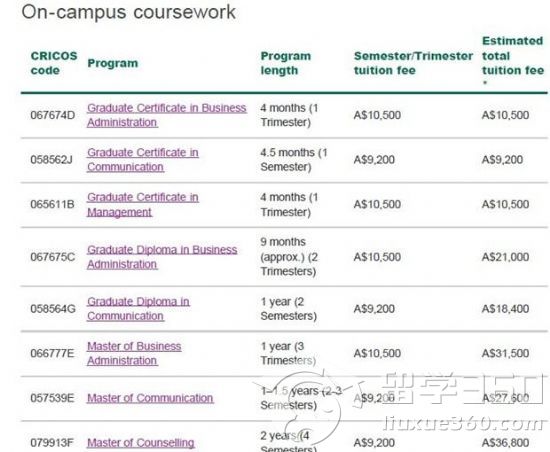Open Master of Communication link
This screenshot has height=452, width=550.
150,398
